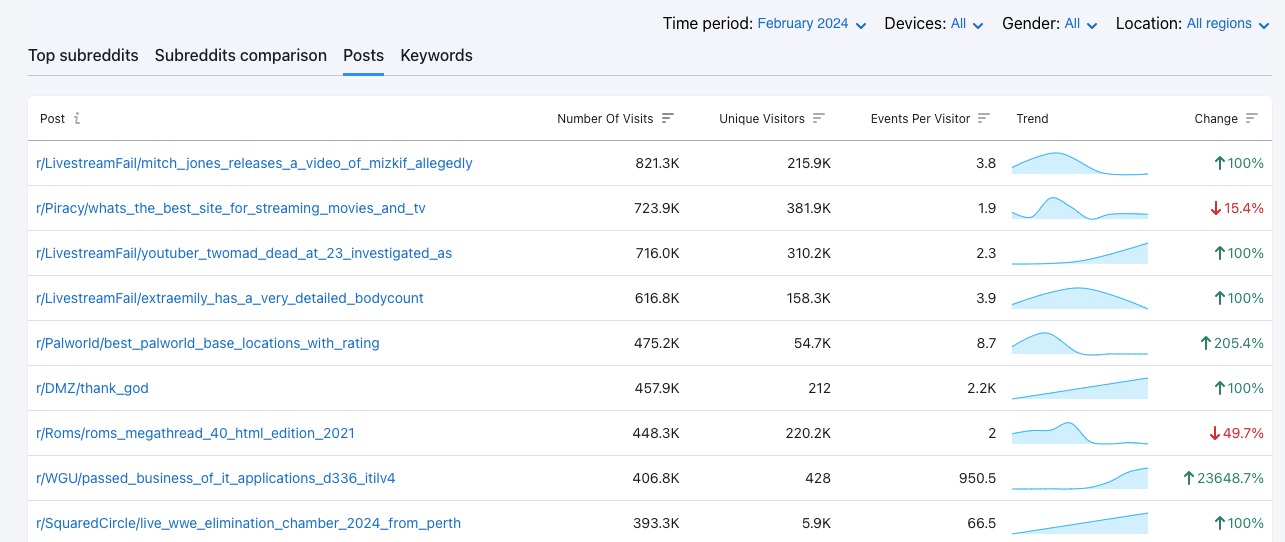Open the mitch_jones LivestreamFail post link
The width and height of the screenshot is (1285, 542).
pyautogui.click(x=254, y=163)
